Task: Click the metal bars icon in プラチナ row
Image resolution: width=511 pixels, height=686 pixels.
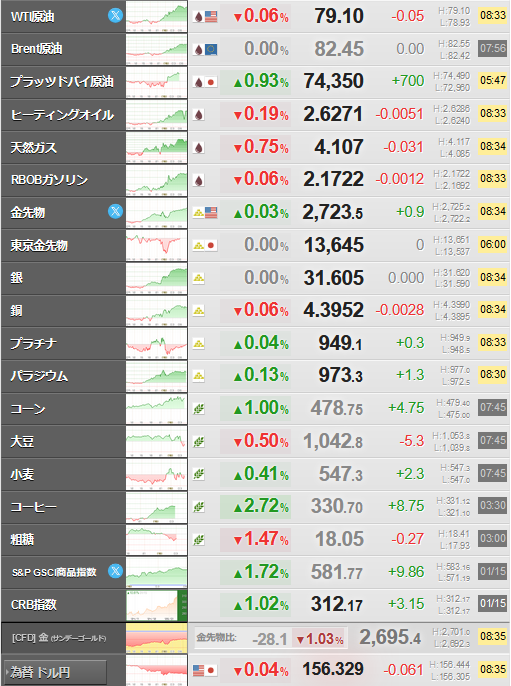Action: coord(199,344)
